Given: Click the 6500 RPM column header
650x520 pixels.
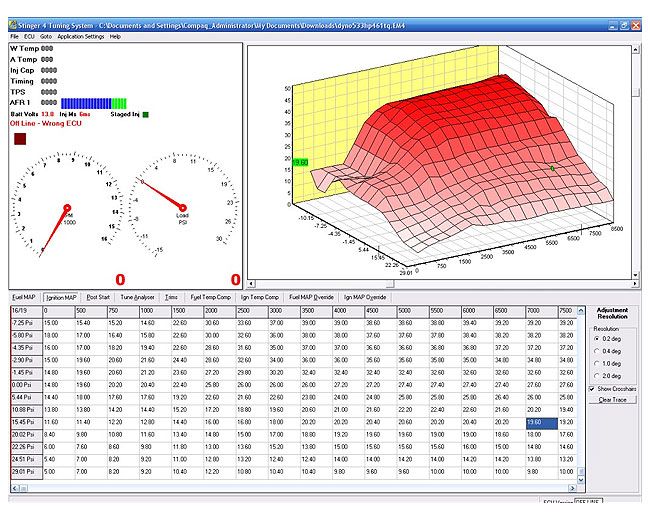Looking at the screenshot, I should (x=509, y=311).
